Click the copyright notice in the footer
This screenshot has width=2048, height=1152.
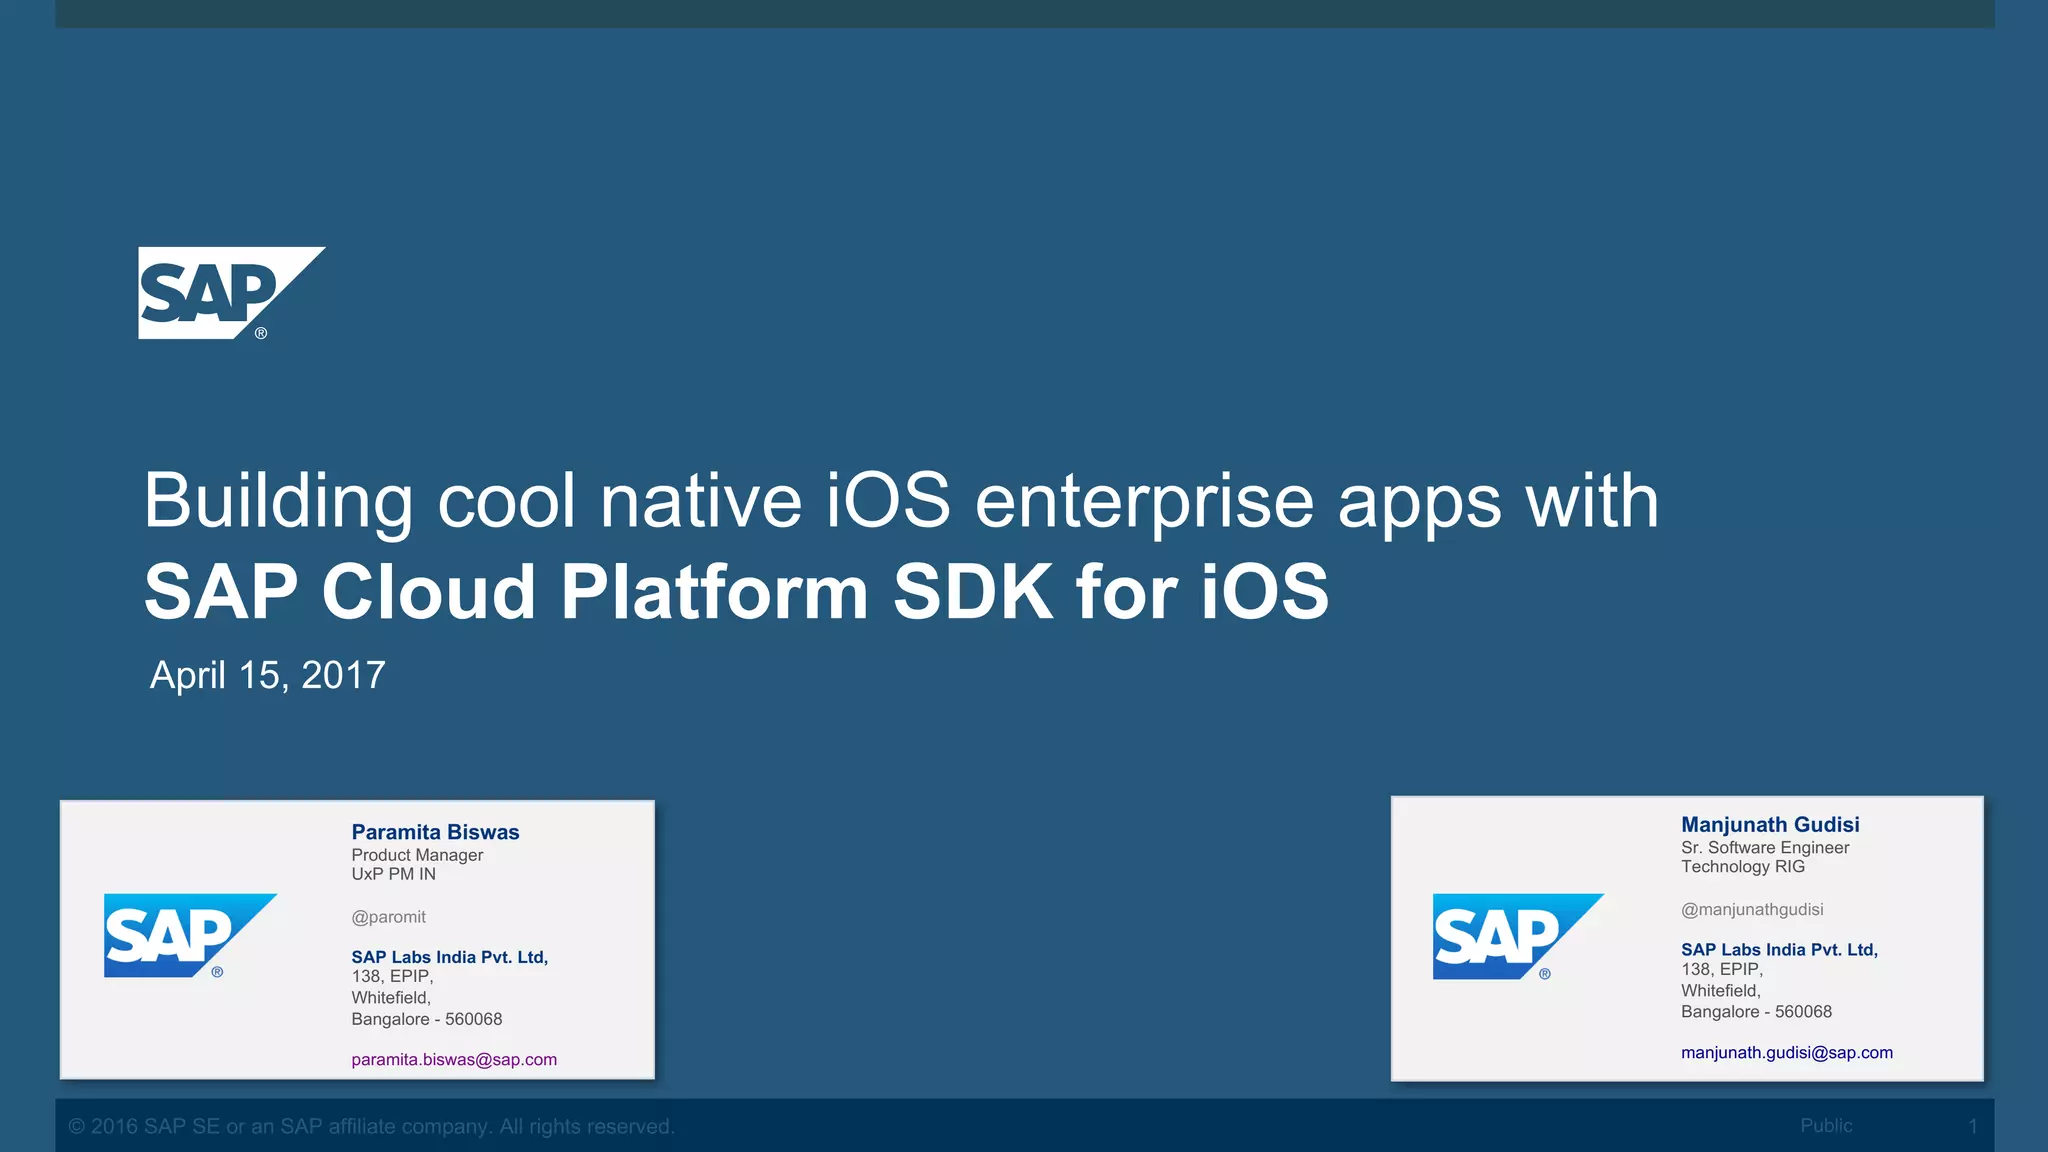coord(371,1127)
